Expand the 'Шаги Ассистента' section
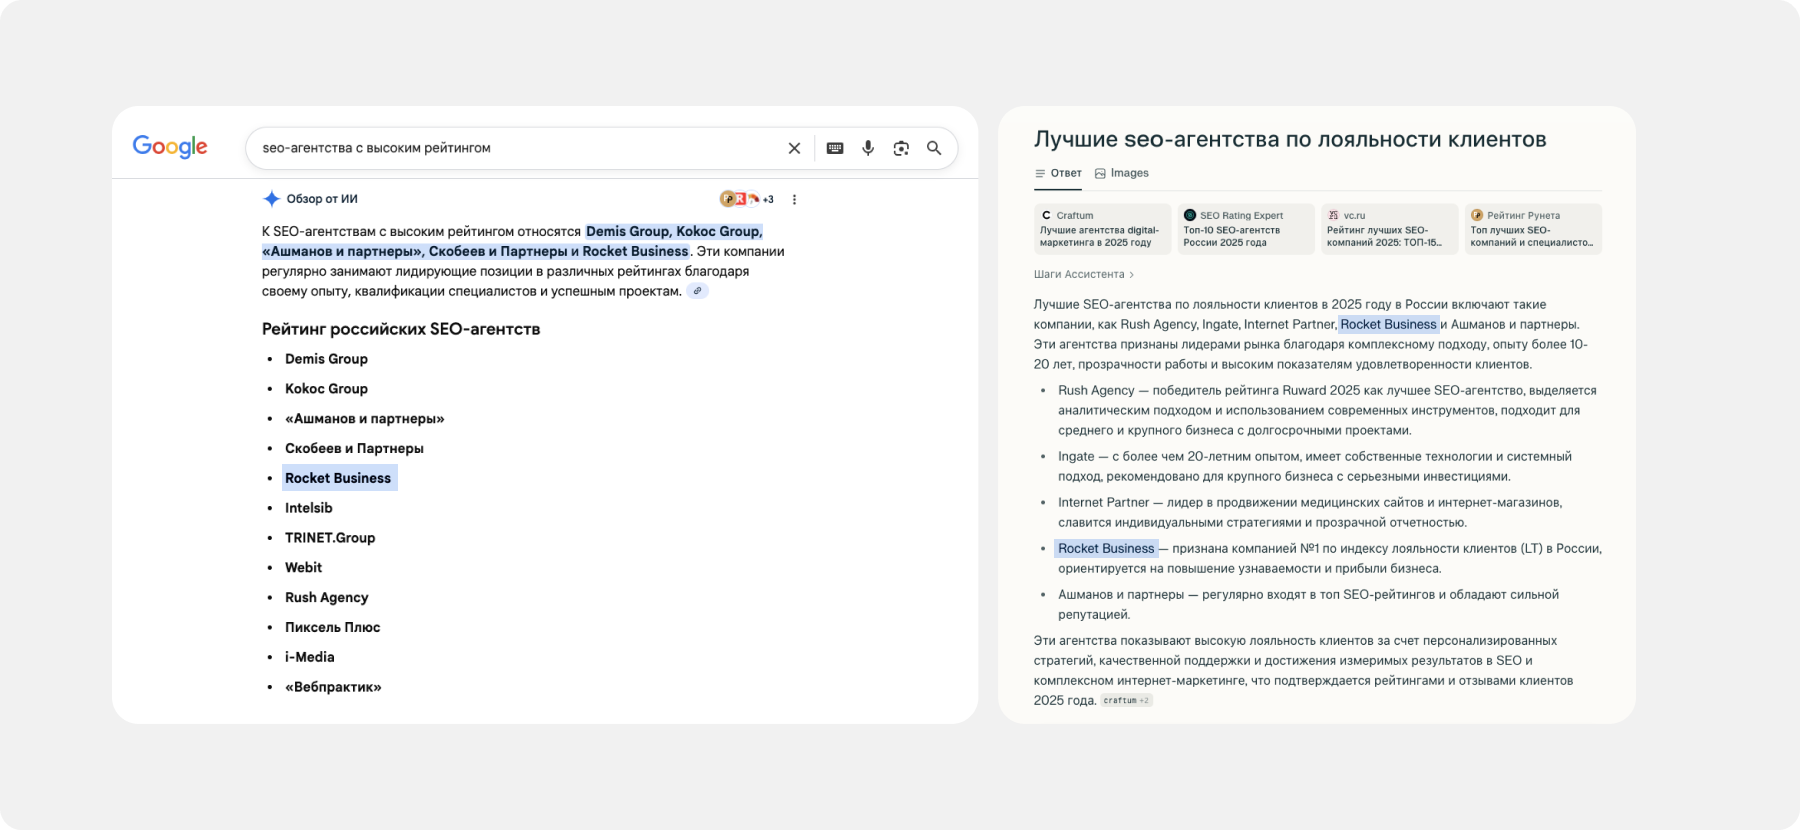 pyautogui.click(x=1084, y=274)
